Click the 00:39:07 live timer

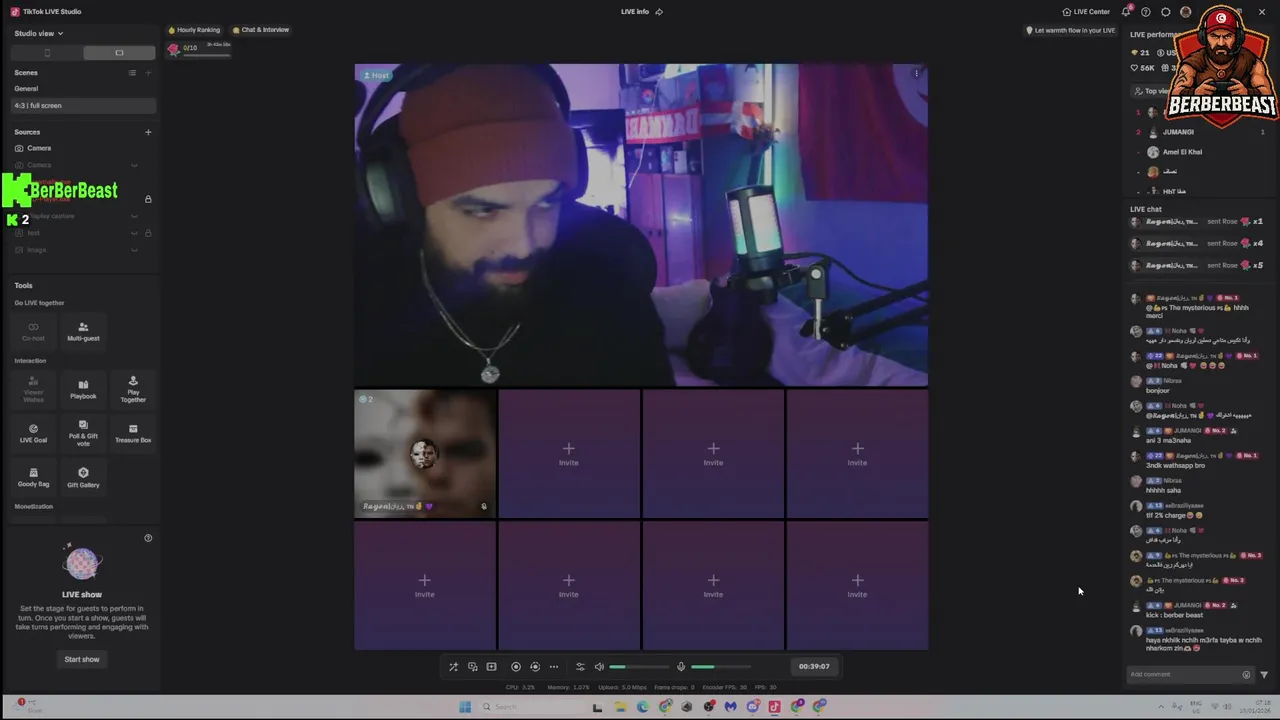[x=814, y=666]
